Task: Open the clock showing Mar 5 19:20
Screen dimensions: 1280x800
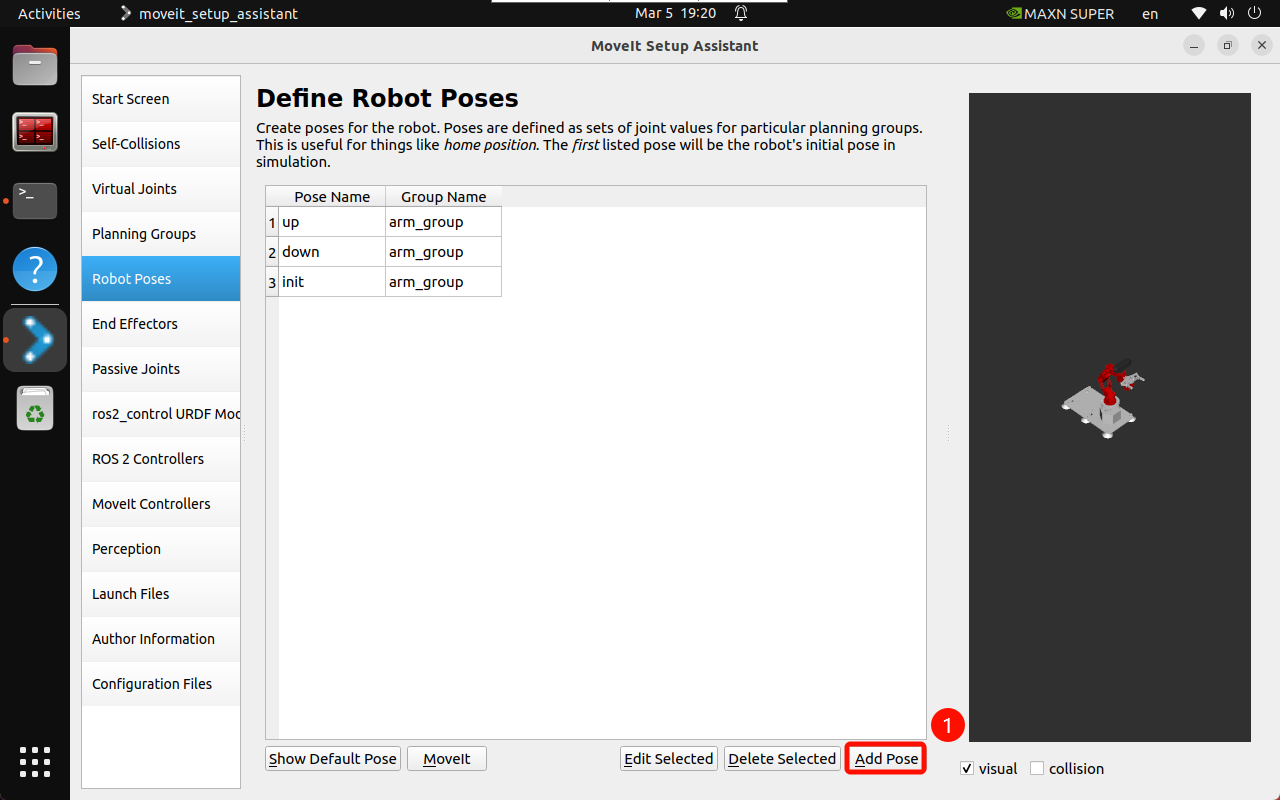Action: pos(676,14)
